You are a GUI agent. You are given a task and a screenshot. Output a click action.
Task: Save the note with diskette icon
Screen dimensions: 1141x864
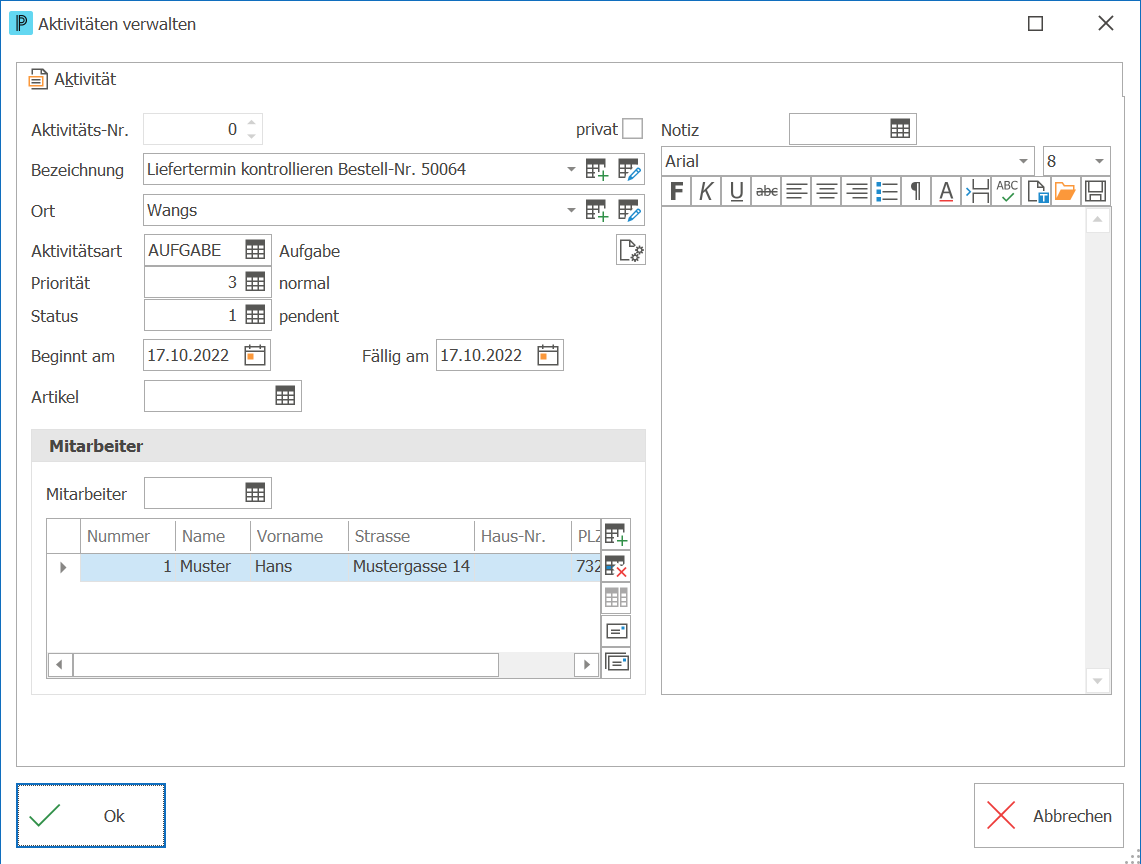[1095, 191]
